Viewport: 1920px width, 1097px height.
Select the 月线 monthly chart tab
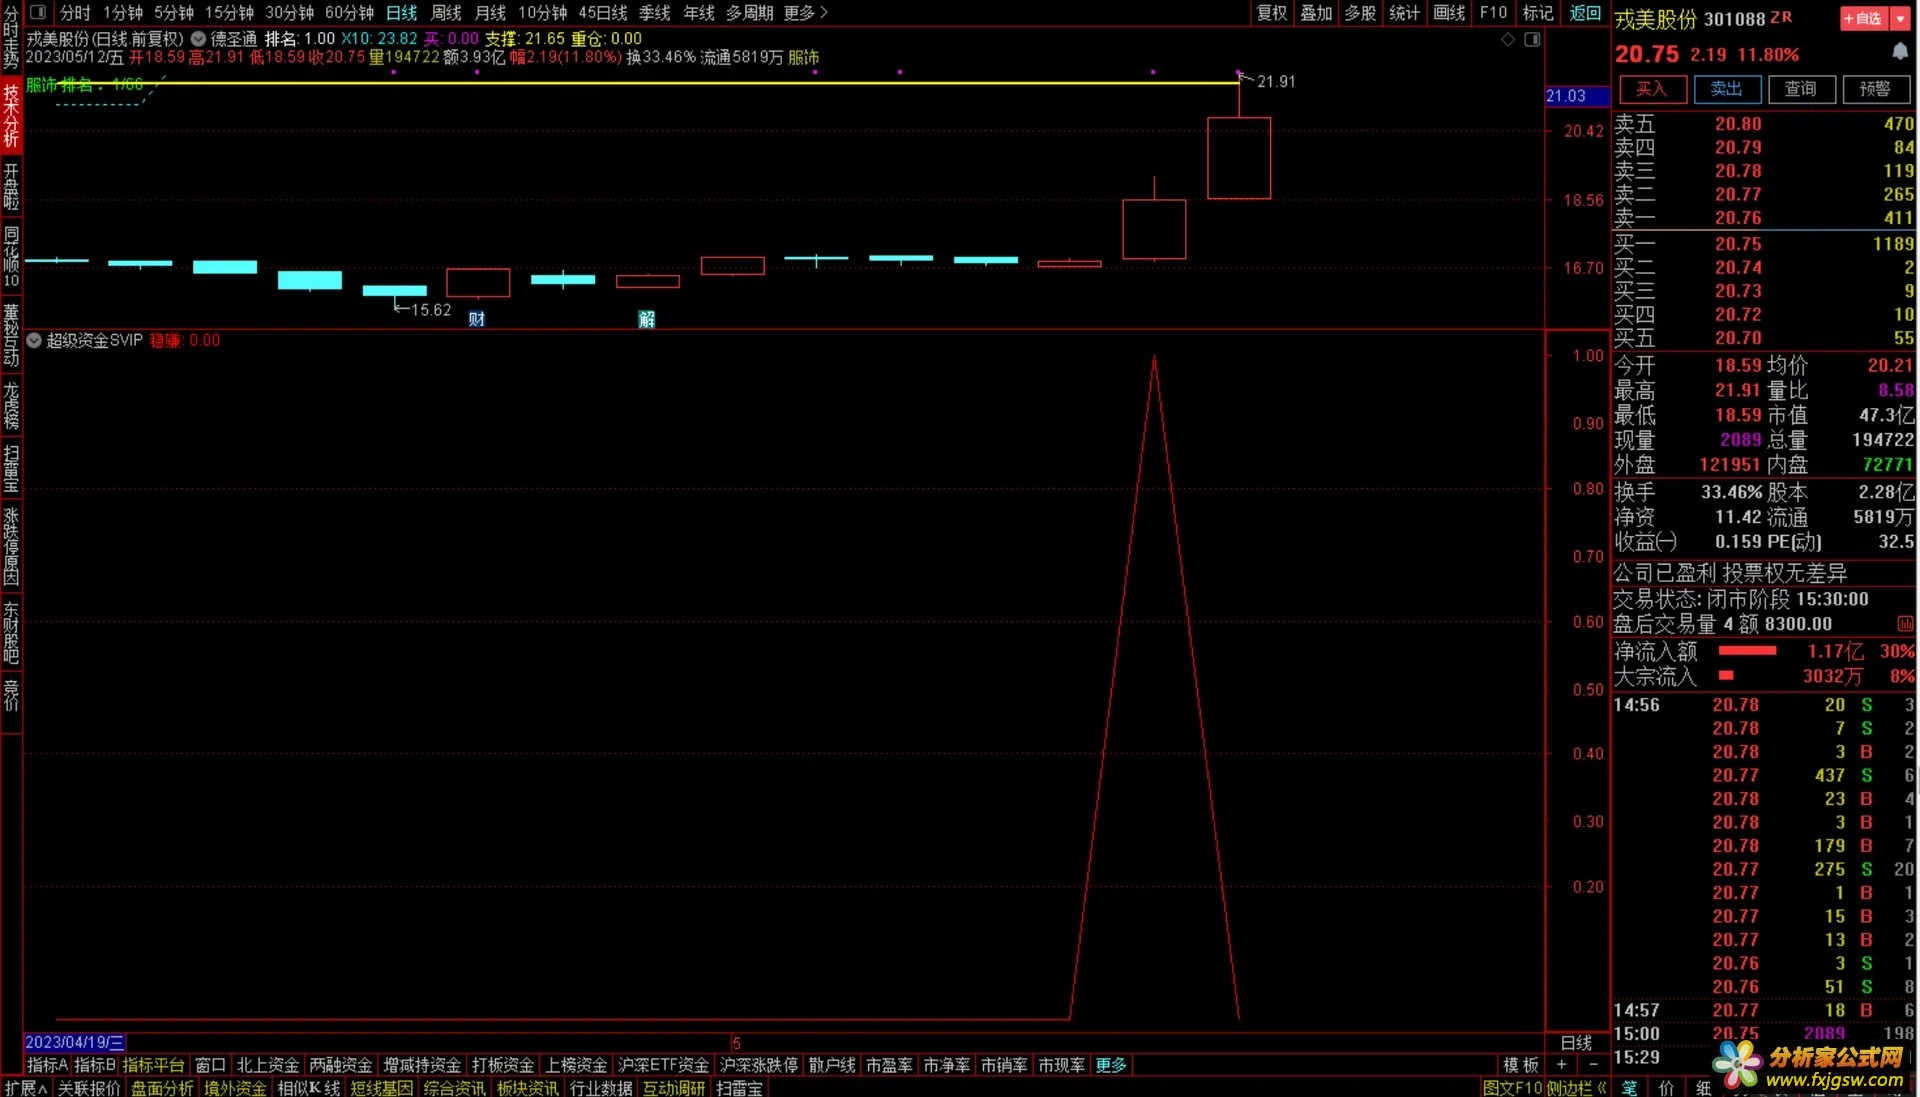point(490,13)
